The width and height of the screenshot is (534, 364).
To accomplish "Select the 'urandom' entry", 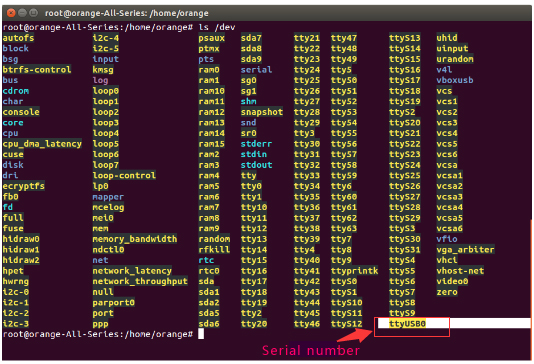I will point(455,59).
